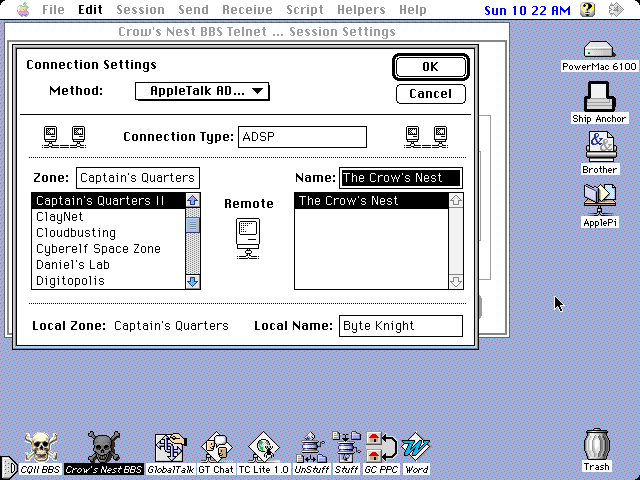Confirm settings with the OK button
Screen dimensions: 640x480
tap(430, 67)
